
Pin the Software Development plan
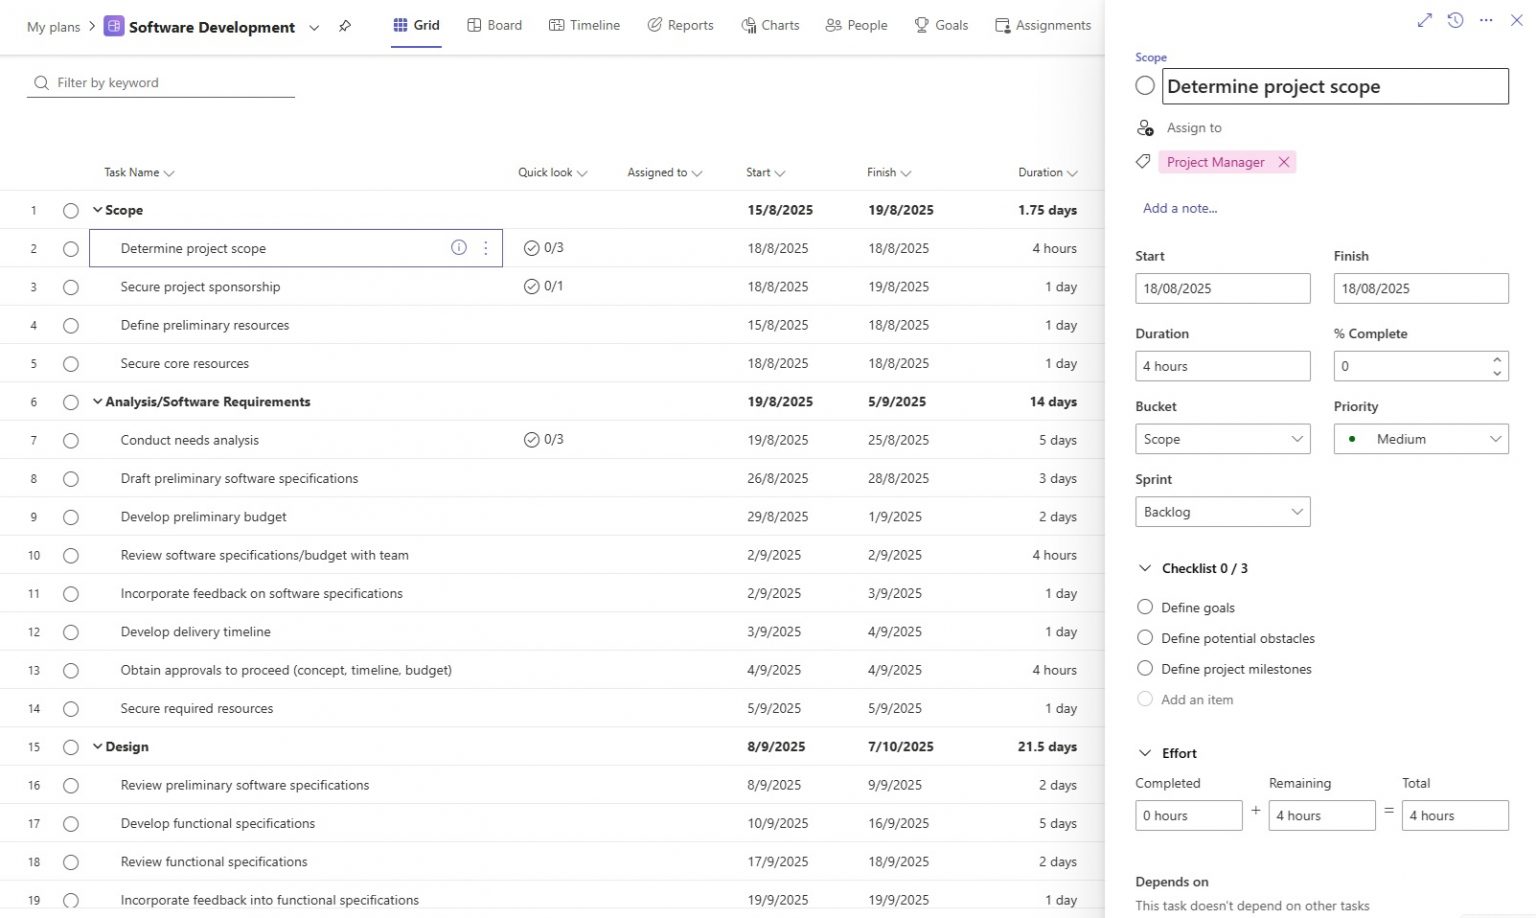pyautogui.click(x=345, y=27)
